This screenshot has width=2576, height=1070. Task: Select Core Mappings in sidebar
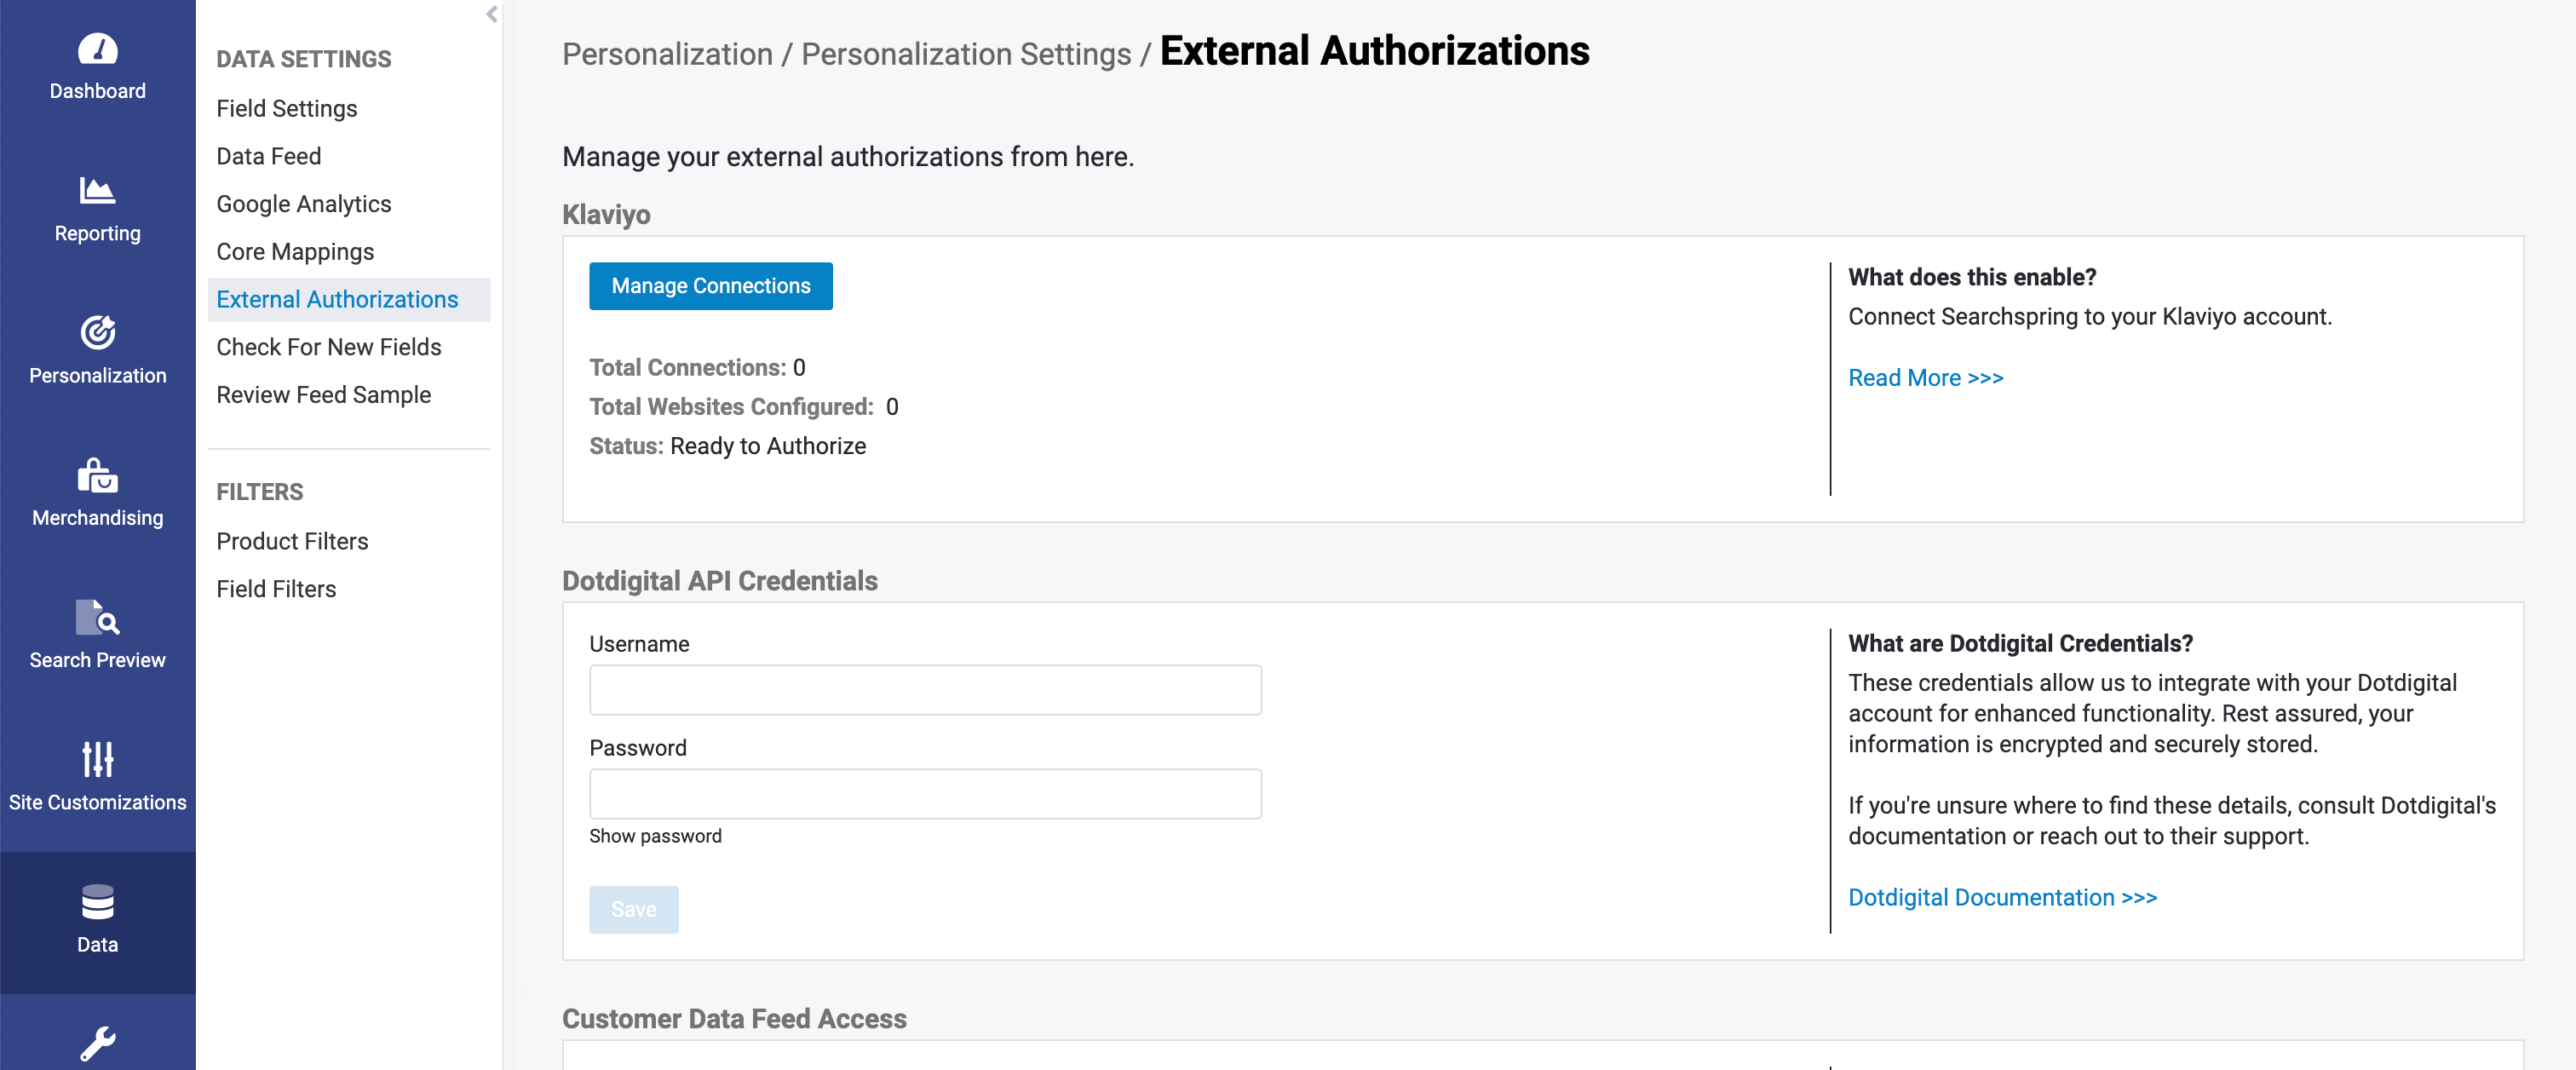point(295,252)
